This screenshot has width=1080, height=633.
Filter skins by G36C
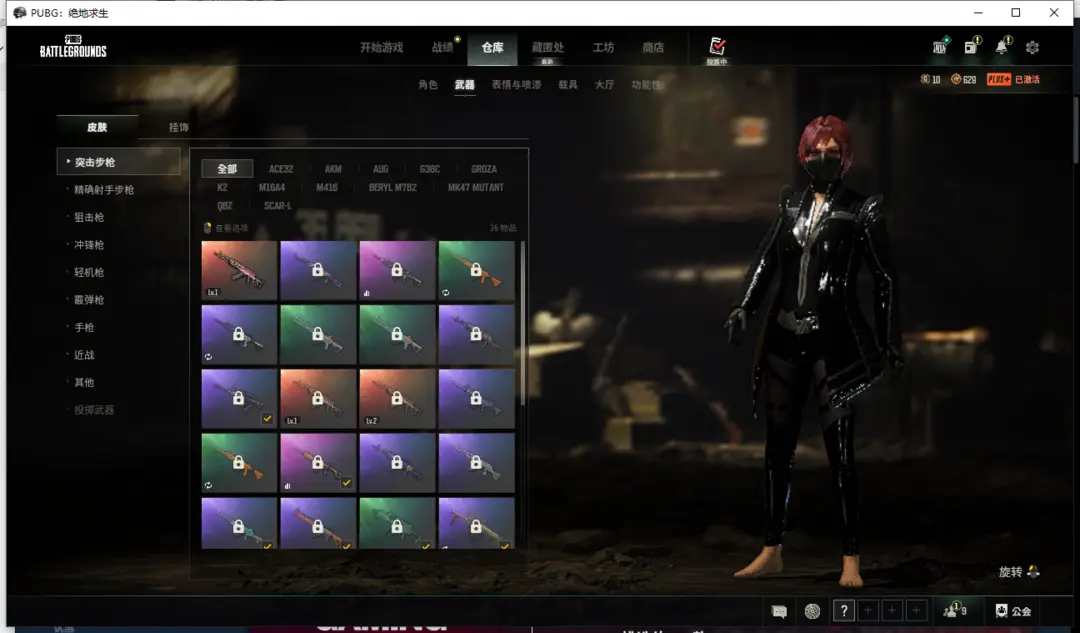click(x=430, y=169)
